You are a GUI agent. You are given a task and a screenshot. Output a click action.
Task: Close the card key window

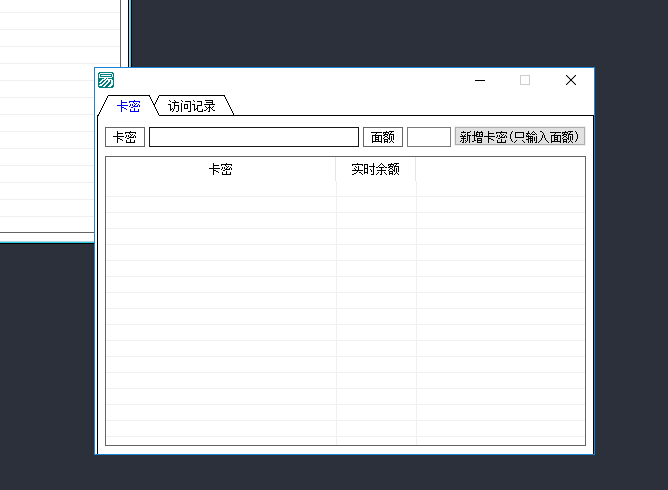570,81
